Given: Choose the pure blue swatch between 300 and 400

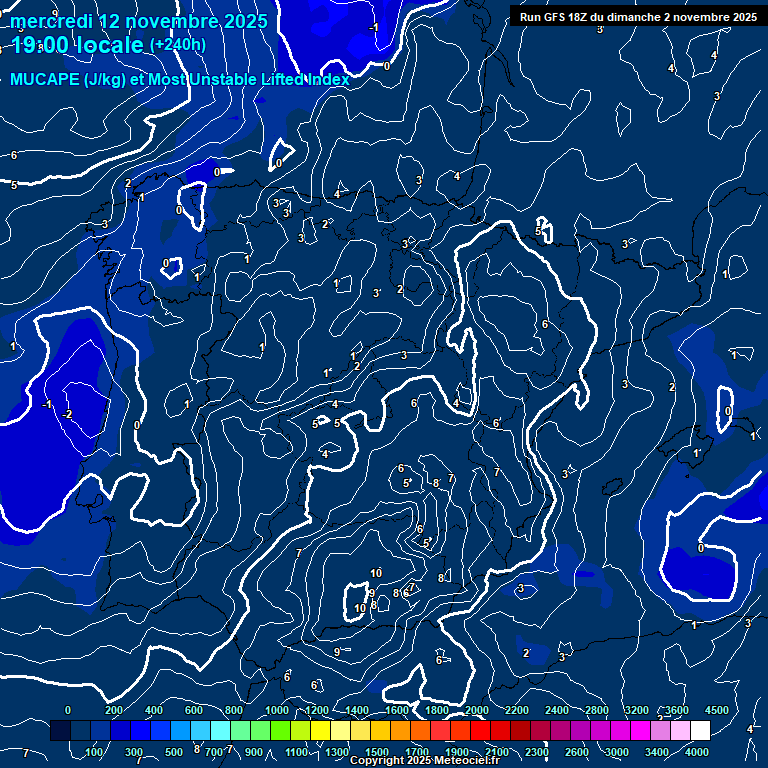Looking at the screenshot, I should 140,730.
